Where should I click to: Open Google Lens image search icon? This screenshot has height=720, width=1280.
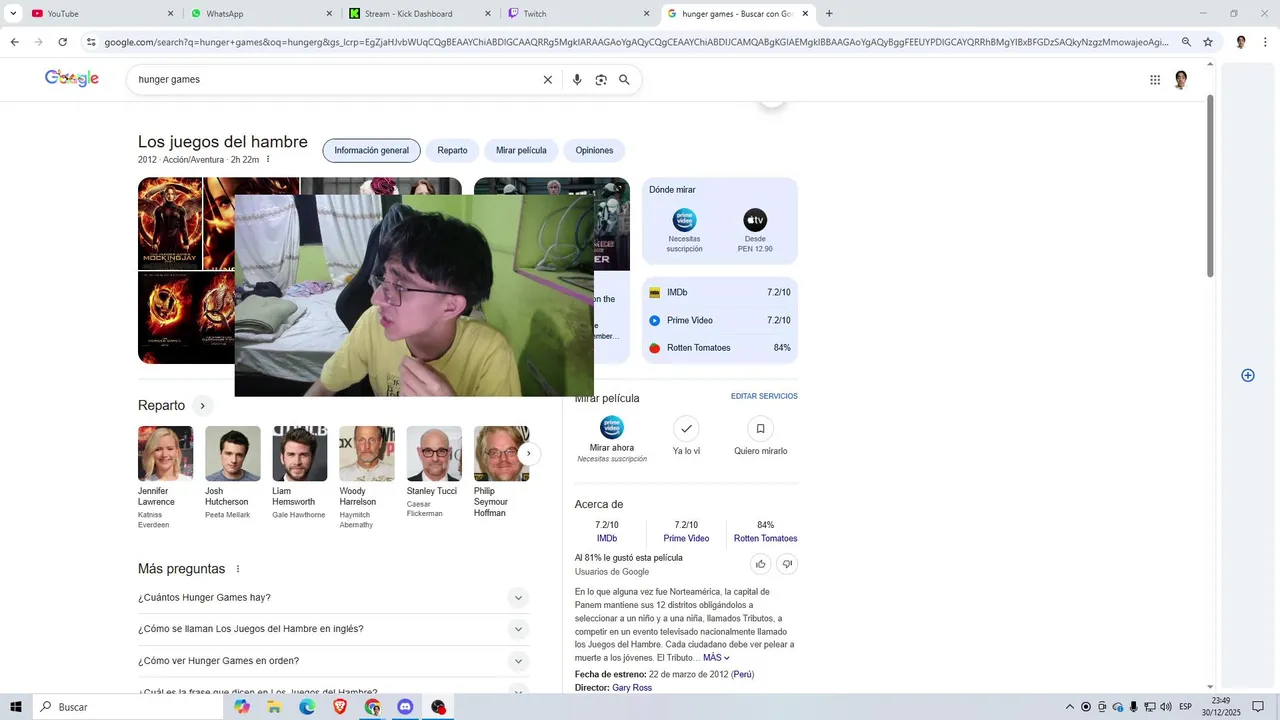601,80
